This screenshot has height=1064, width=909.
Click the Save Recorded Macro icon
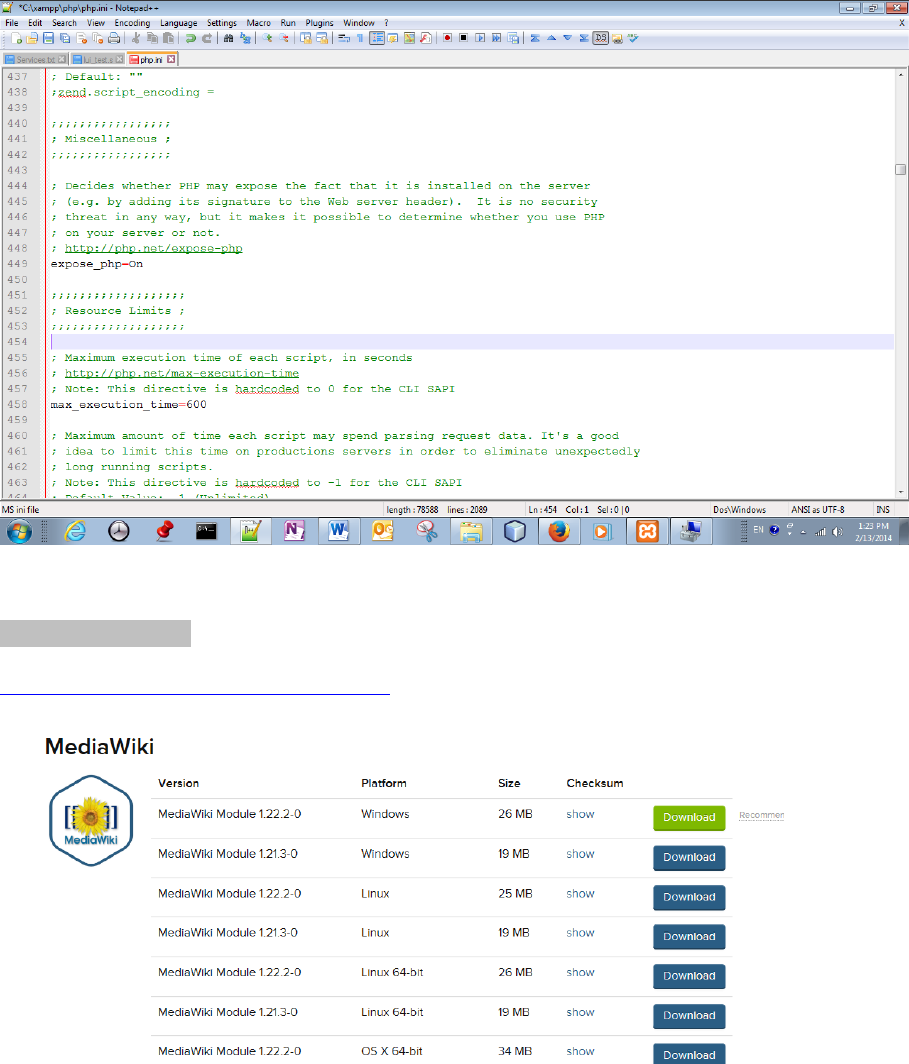(514, 38)
